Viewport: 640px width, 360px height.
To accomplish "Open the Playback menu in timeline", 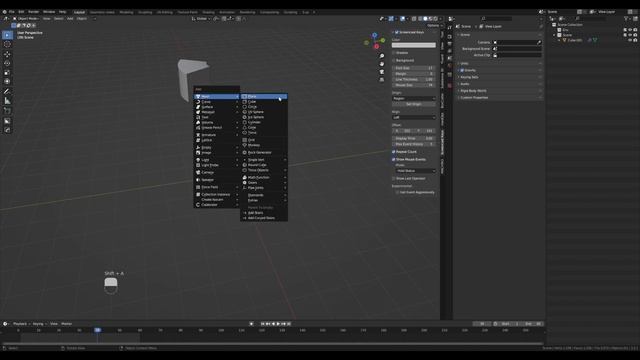I will pyautogui.click(x=21, y=324).
